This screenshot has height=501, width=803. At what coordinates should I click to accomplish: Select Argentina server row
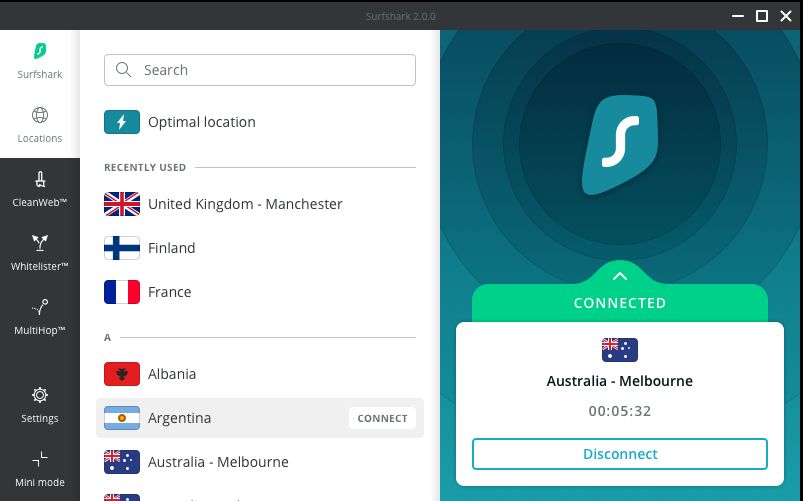pos(260,418)
